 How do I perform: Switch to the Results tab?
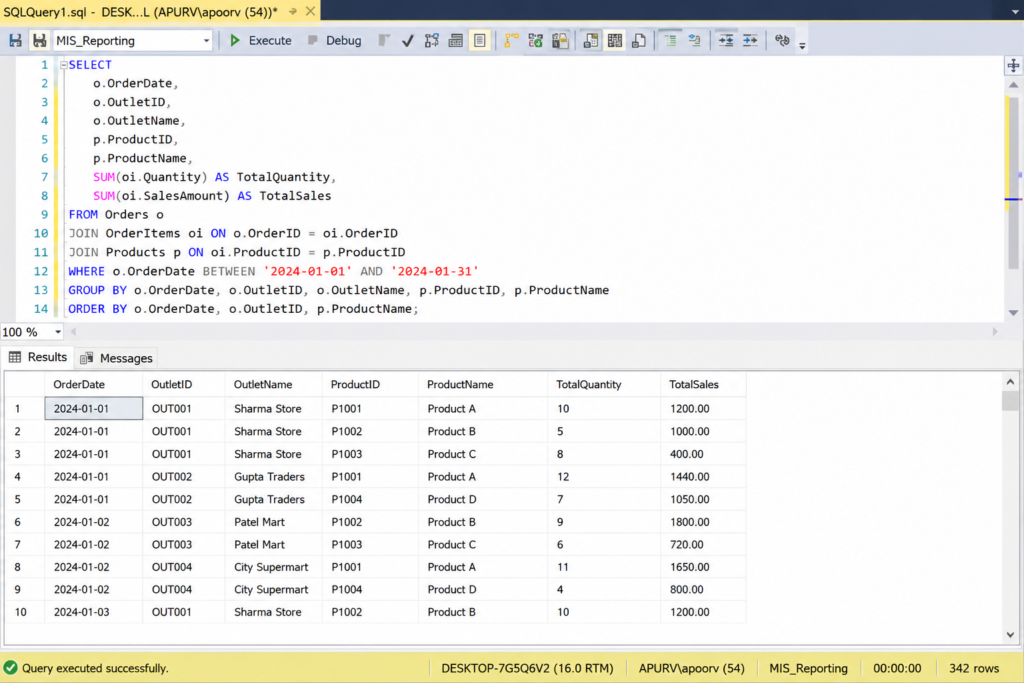pyautogui.click(x=38, y=357)
